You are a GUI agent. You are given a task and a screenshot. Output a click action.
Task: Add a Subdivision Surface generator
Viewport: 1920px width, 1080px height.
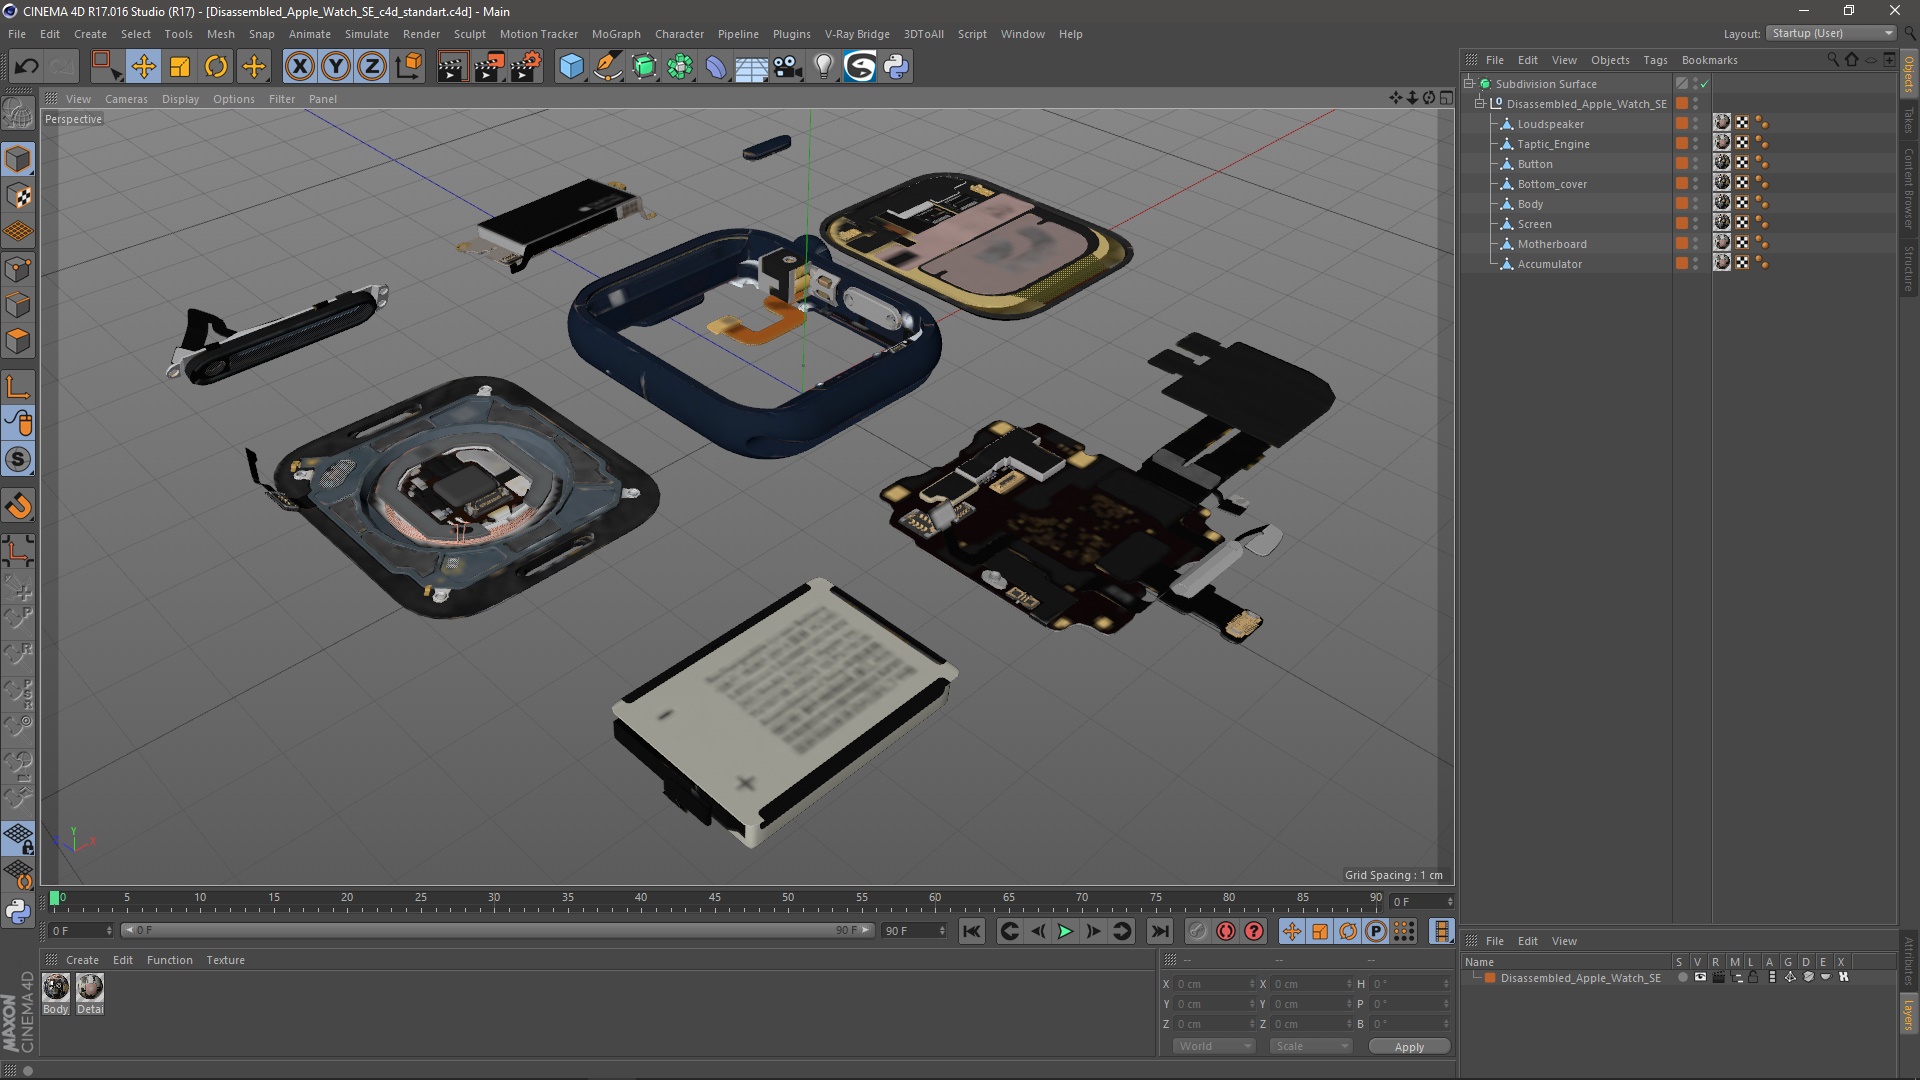pyautogui.click(x=644, y=67)
